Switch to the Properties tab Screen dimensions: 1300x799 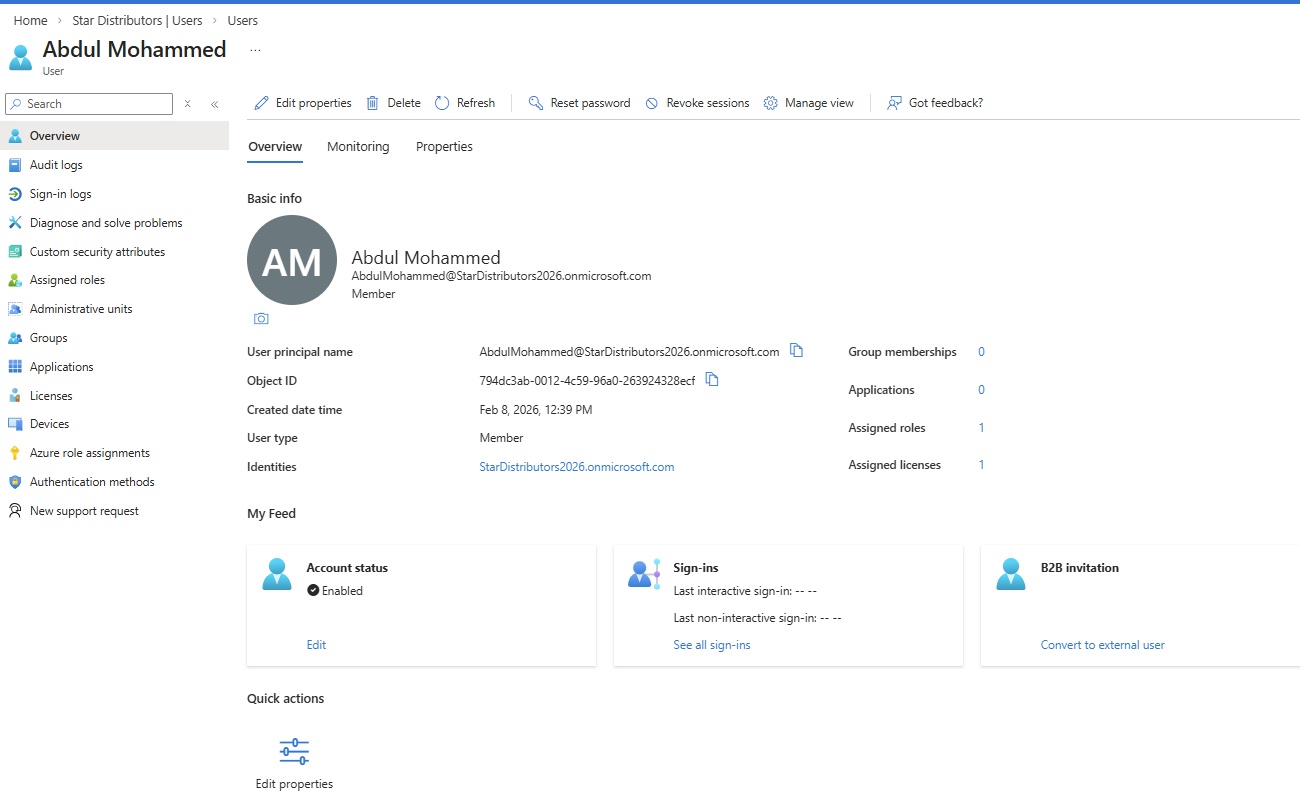point(444,147)
